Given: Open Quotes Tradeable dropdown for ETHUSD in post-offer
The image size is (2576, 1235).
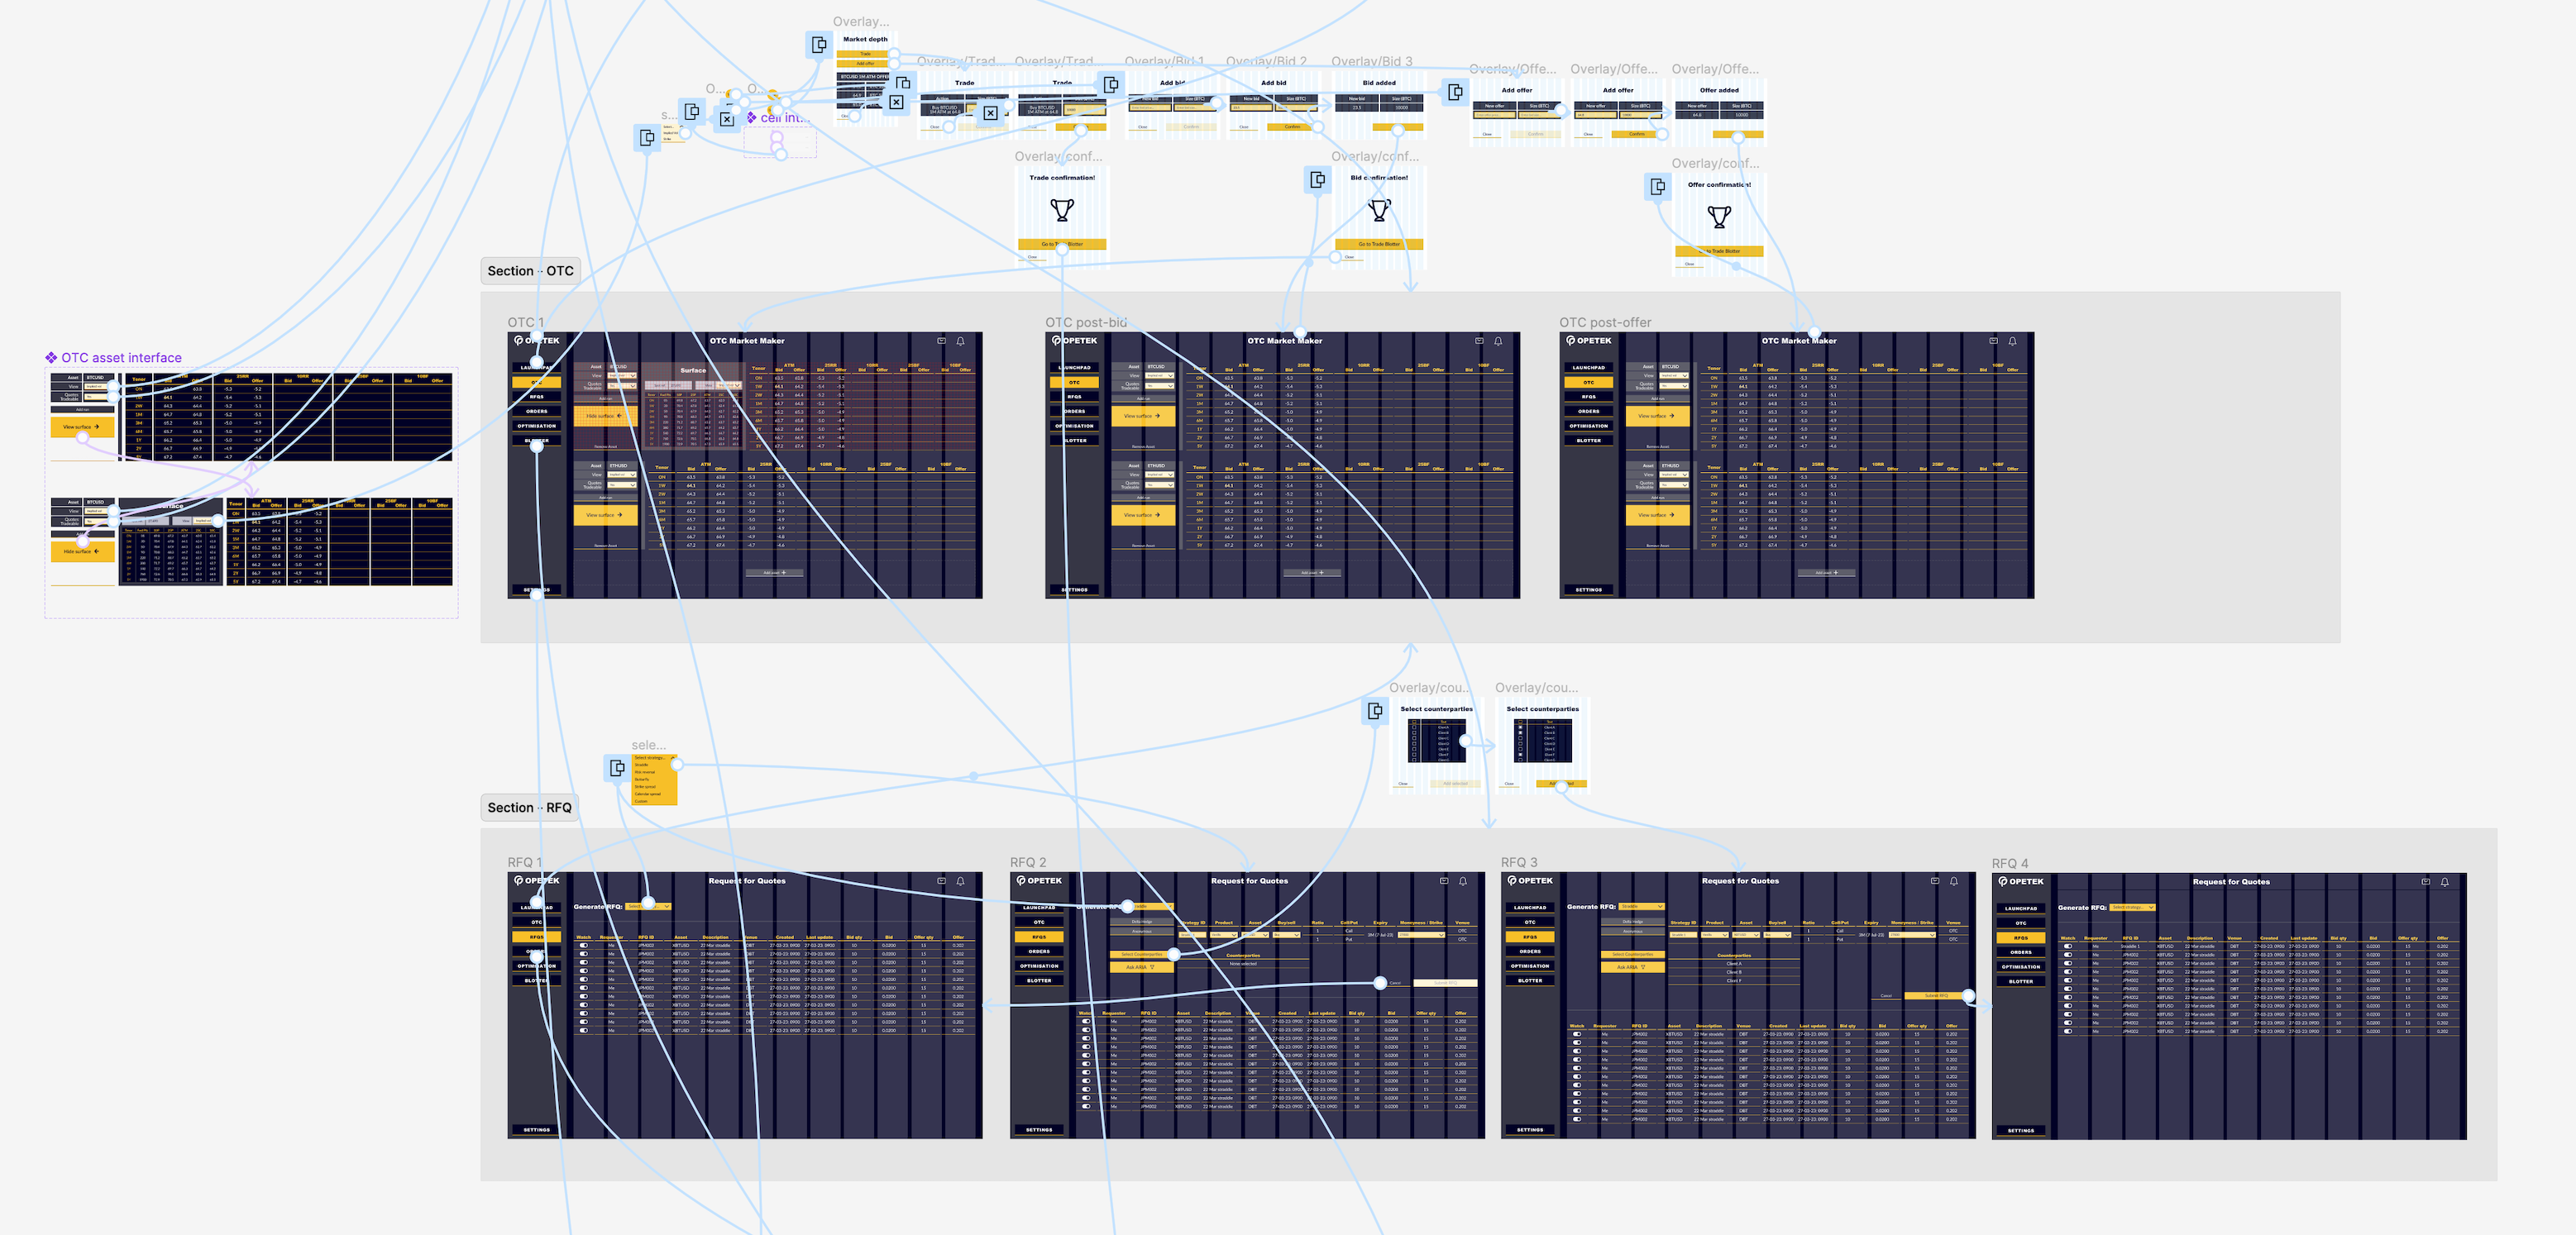Looking at the screenshot, I should 1673,485.
